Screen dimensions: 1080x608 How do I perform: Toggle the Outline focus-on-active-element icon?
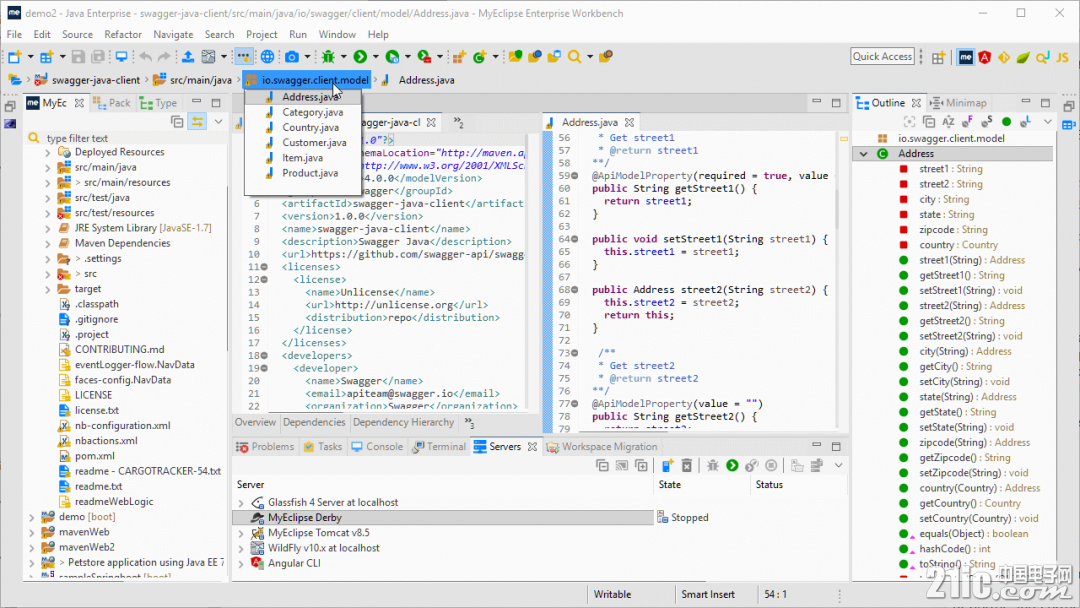[x=909, y=122]
